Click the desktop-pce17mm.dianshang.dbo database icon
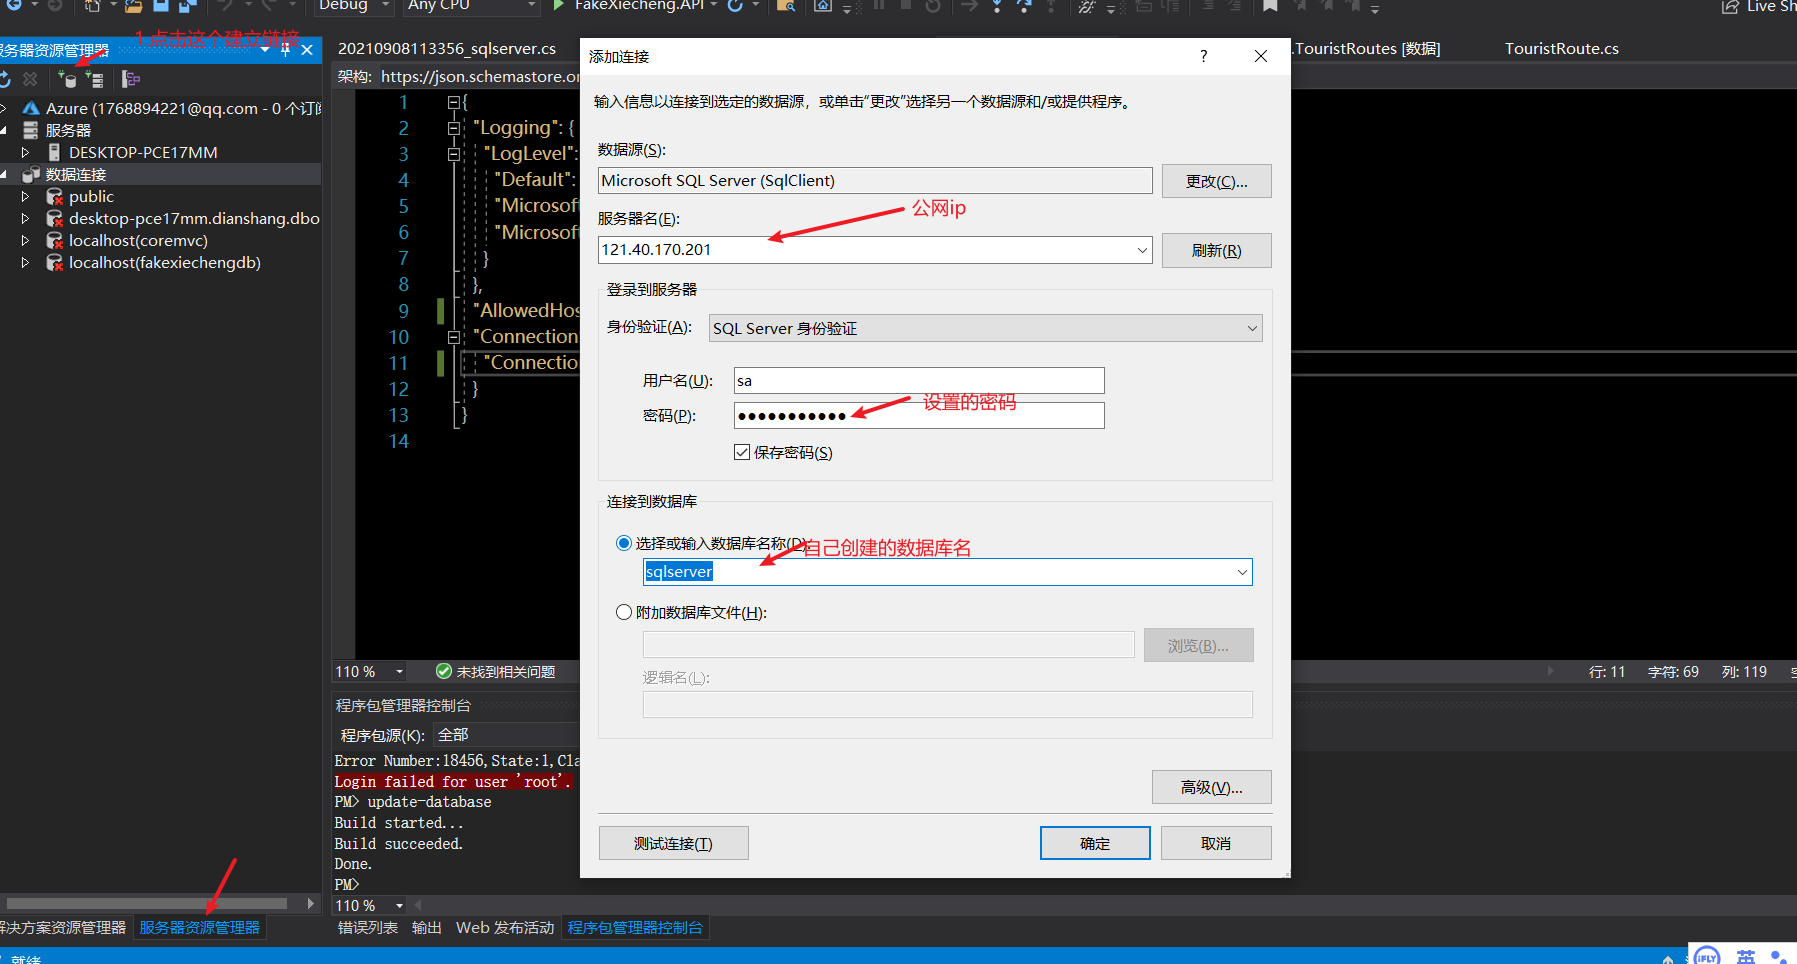 click(54, 219)
